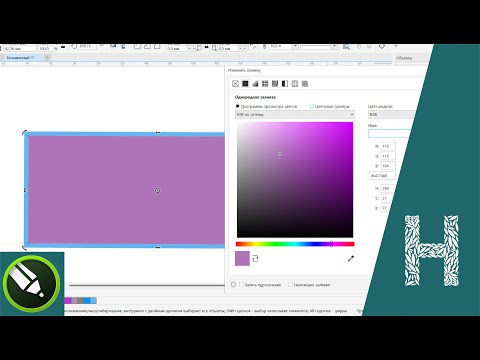Click the rectangle's top middle handle
The height and width of the screenshot is (360, 480).
(158, 133)
